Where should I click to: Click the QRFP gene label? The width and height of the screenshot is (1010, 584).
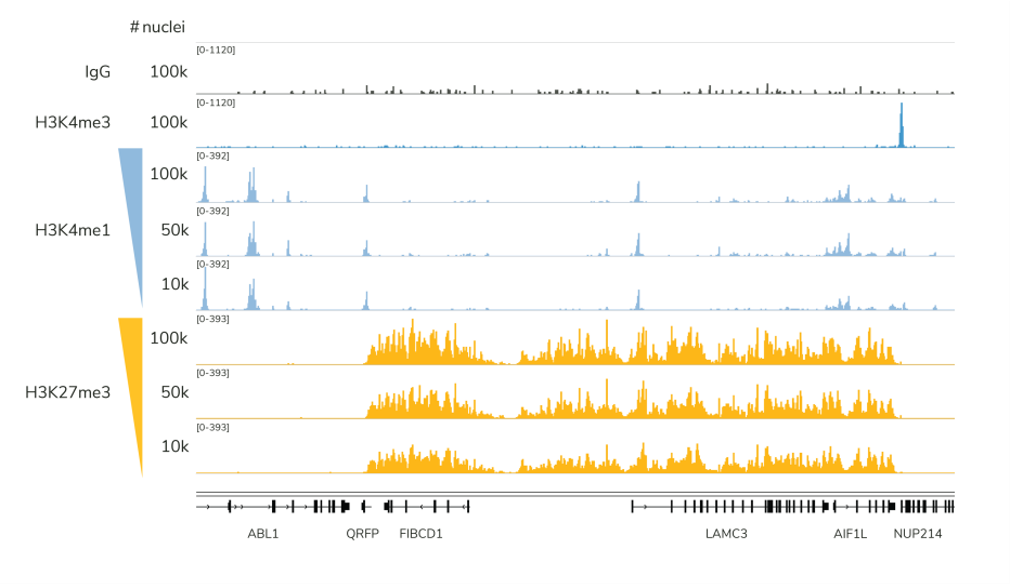(362, 534)
